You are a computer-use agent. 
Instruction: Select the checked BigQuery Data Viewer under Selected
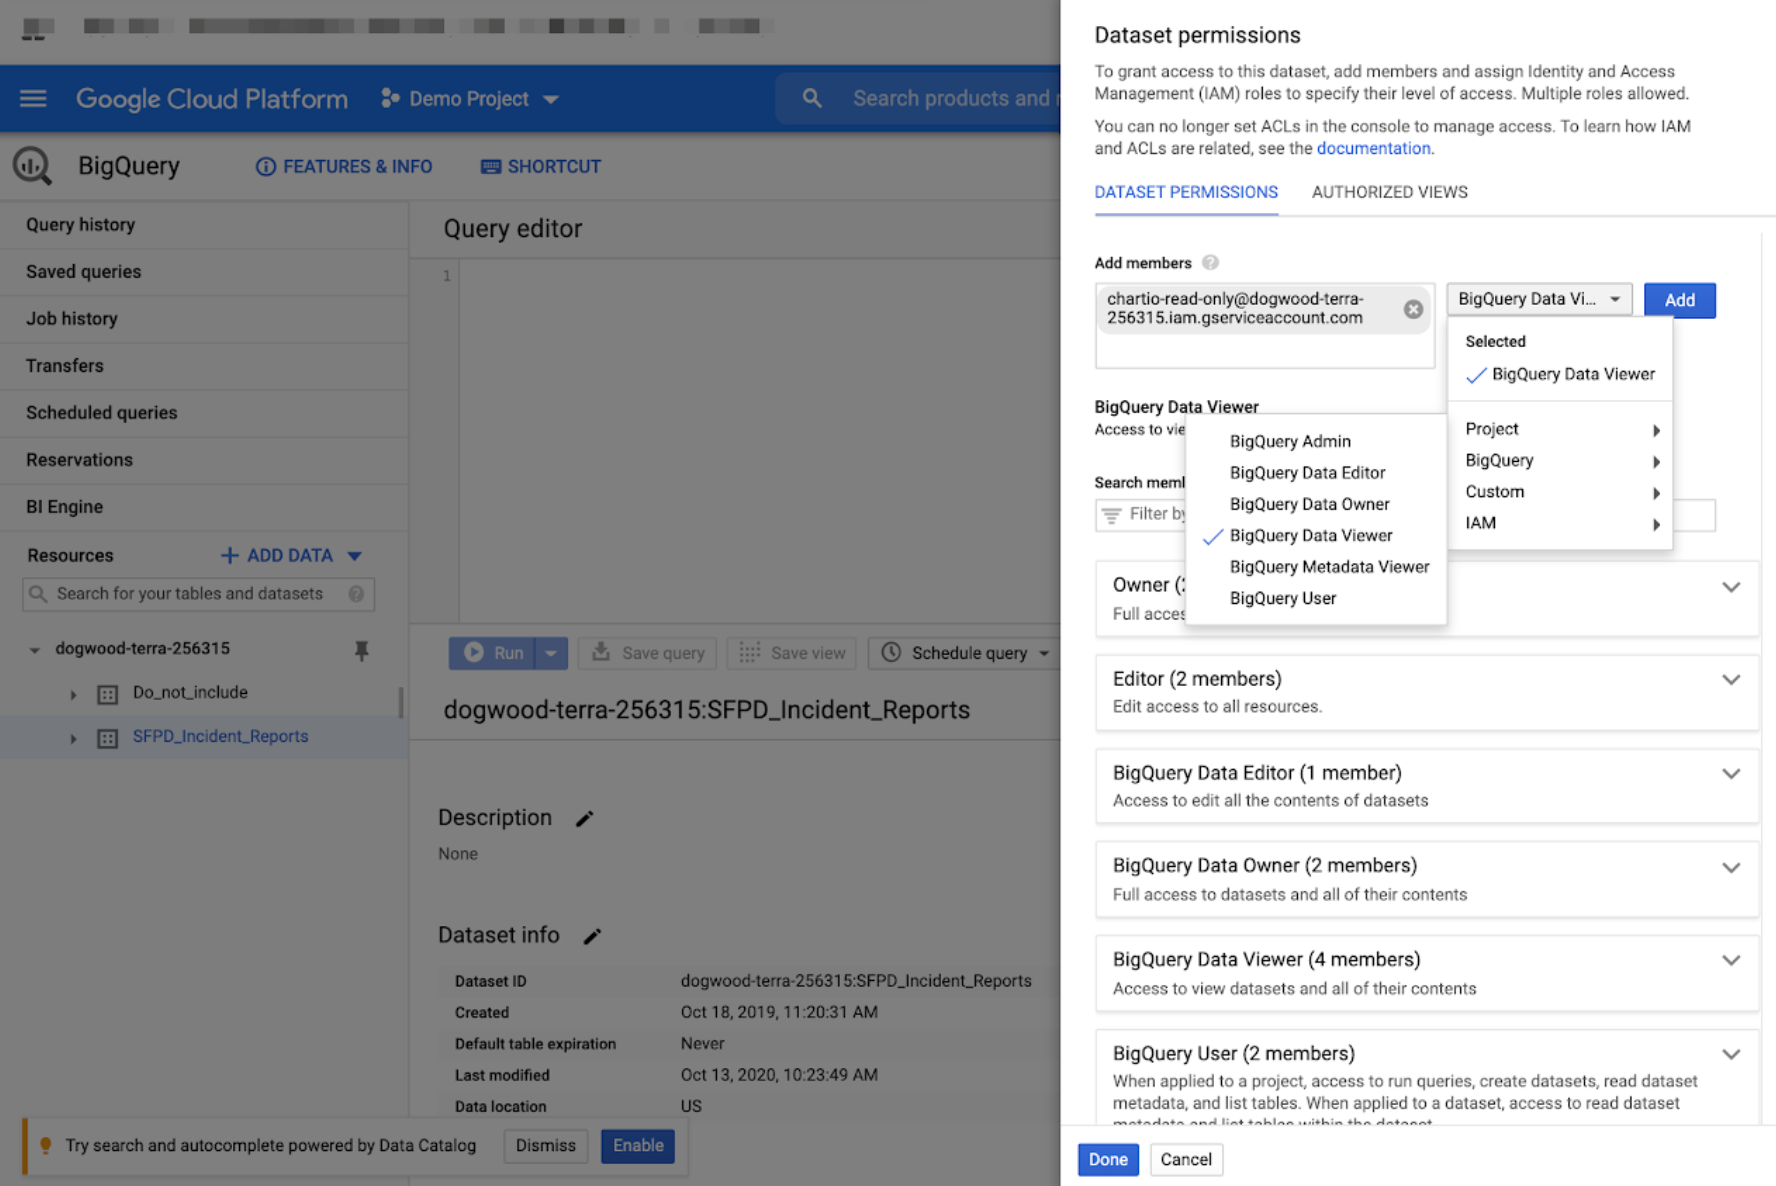1560,375
